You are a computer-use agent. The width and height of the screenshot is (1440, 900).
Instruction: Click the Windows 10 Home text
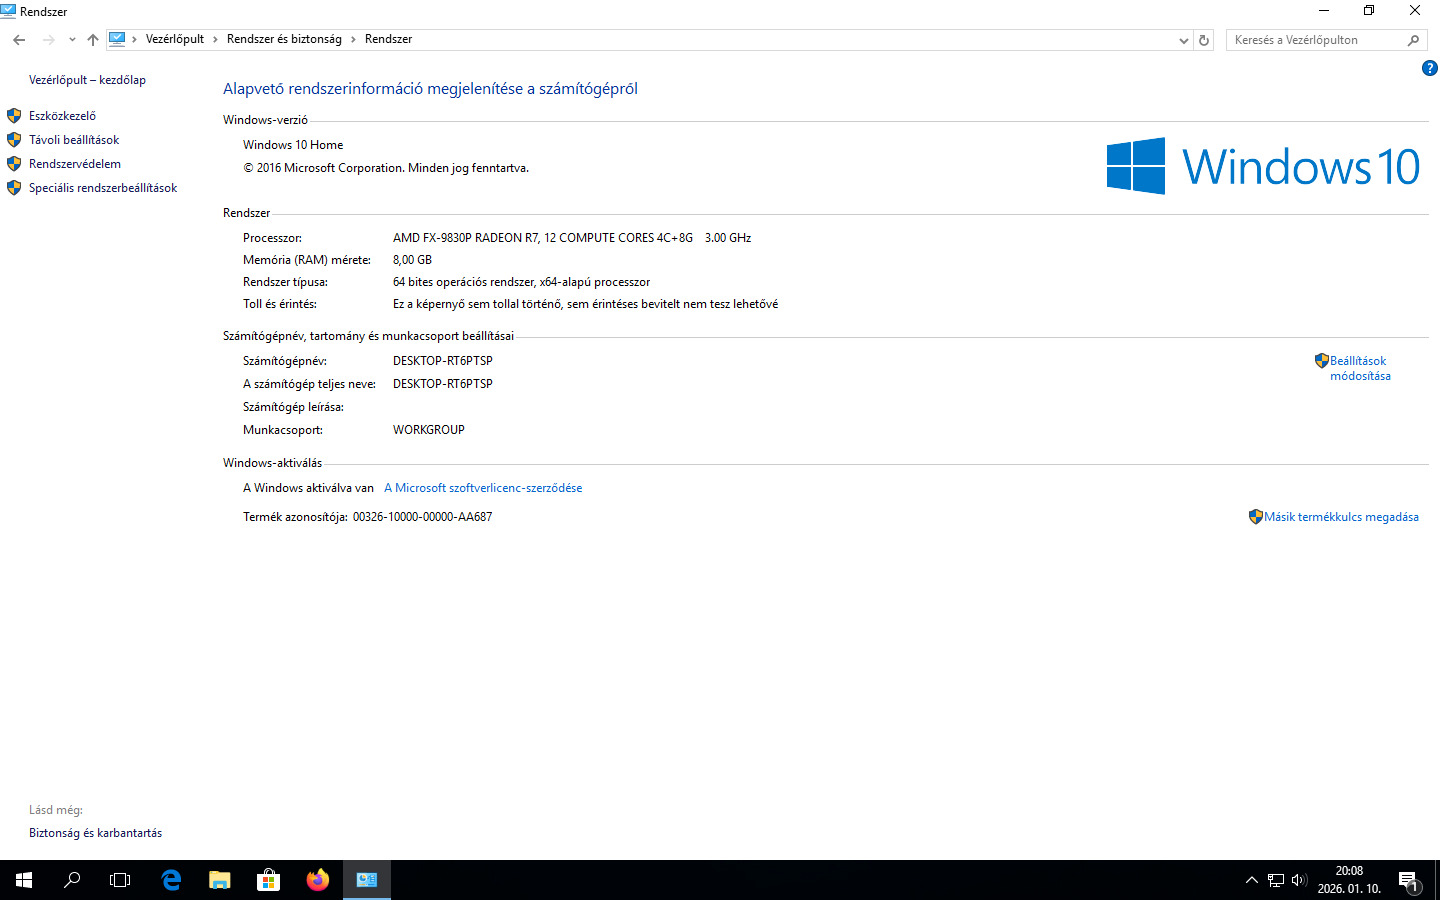(x=293, y=145)
